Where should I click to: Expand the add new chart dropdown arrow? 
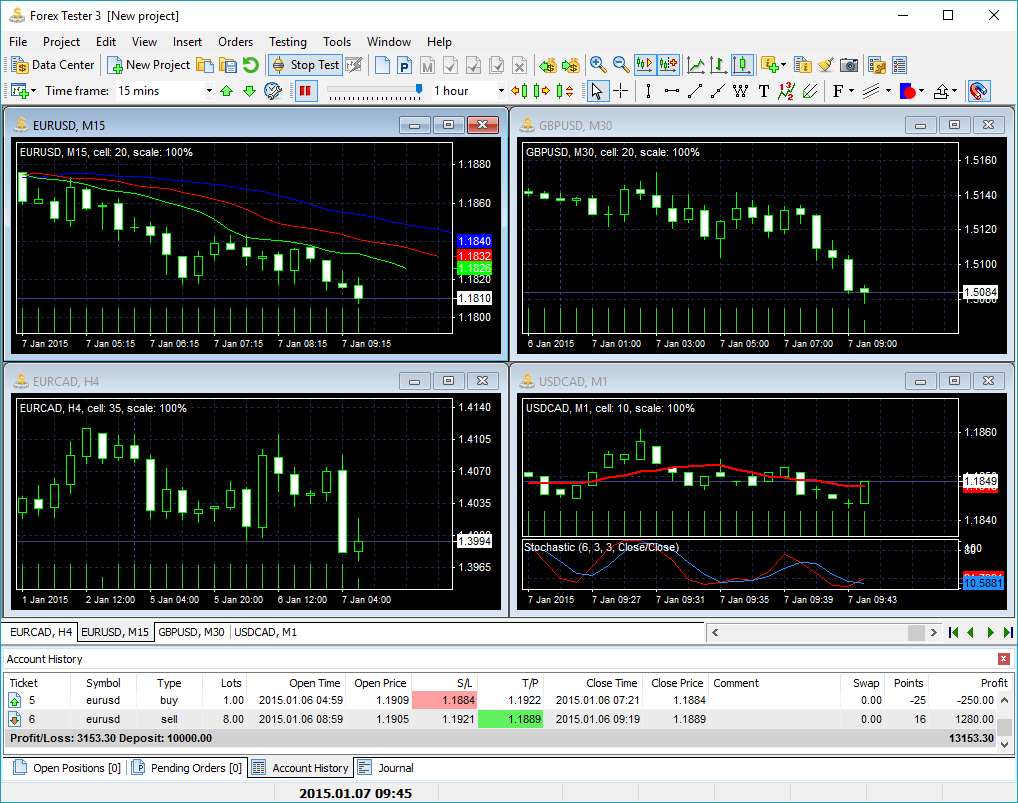click(x=33, y=92)
